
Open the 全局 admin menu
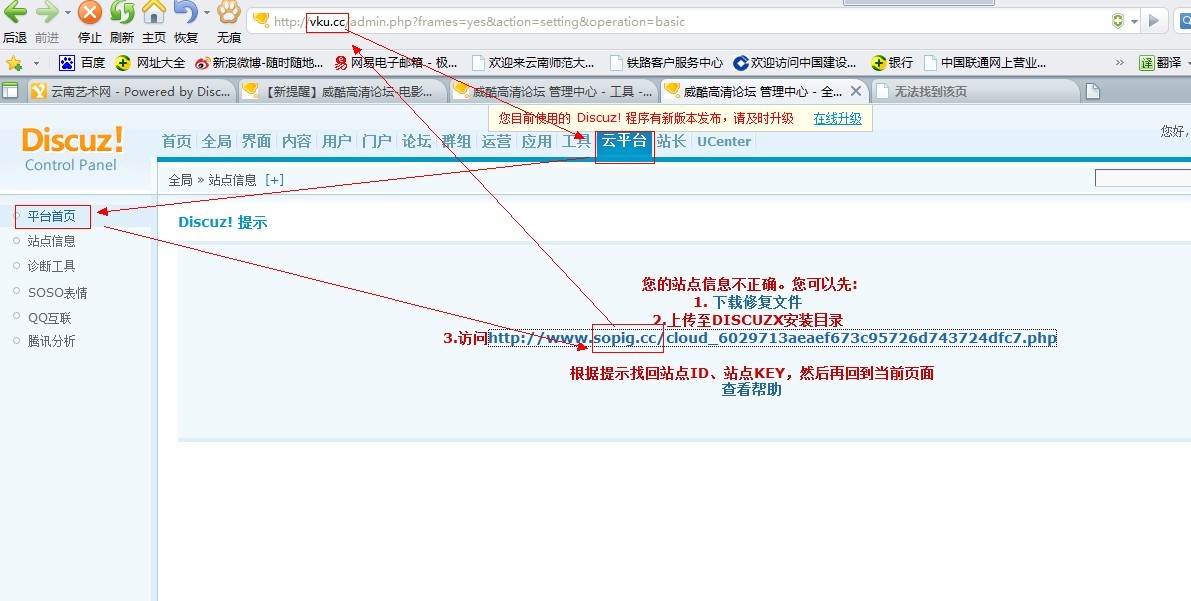pyautogui.click(x=216, y=141)
